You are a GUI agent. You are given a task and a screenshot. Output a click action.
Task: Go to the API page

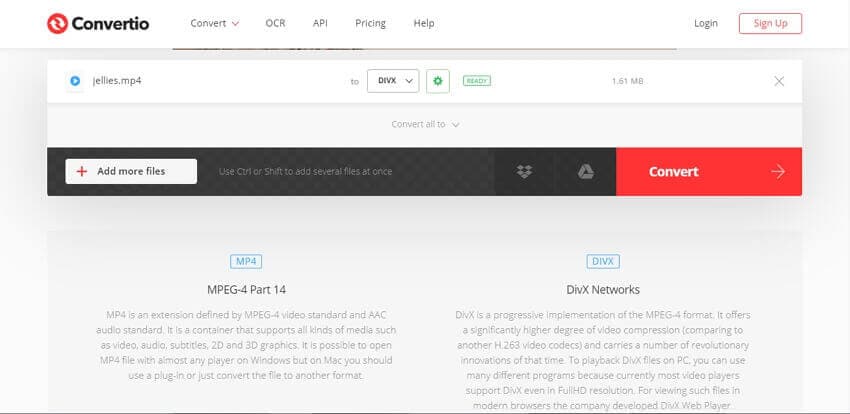[x=320, y=23]
